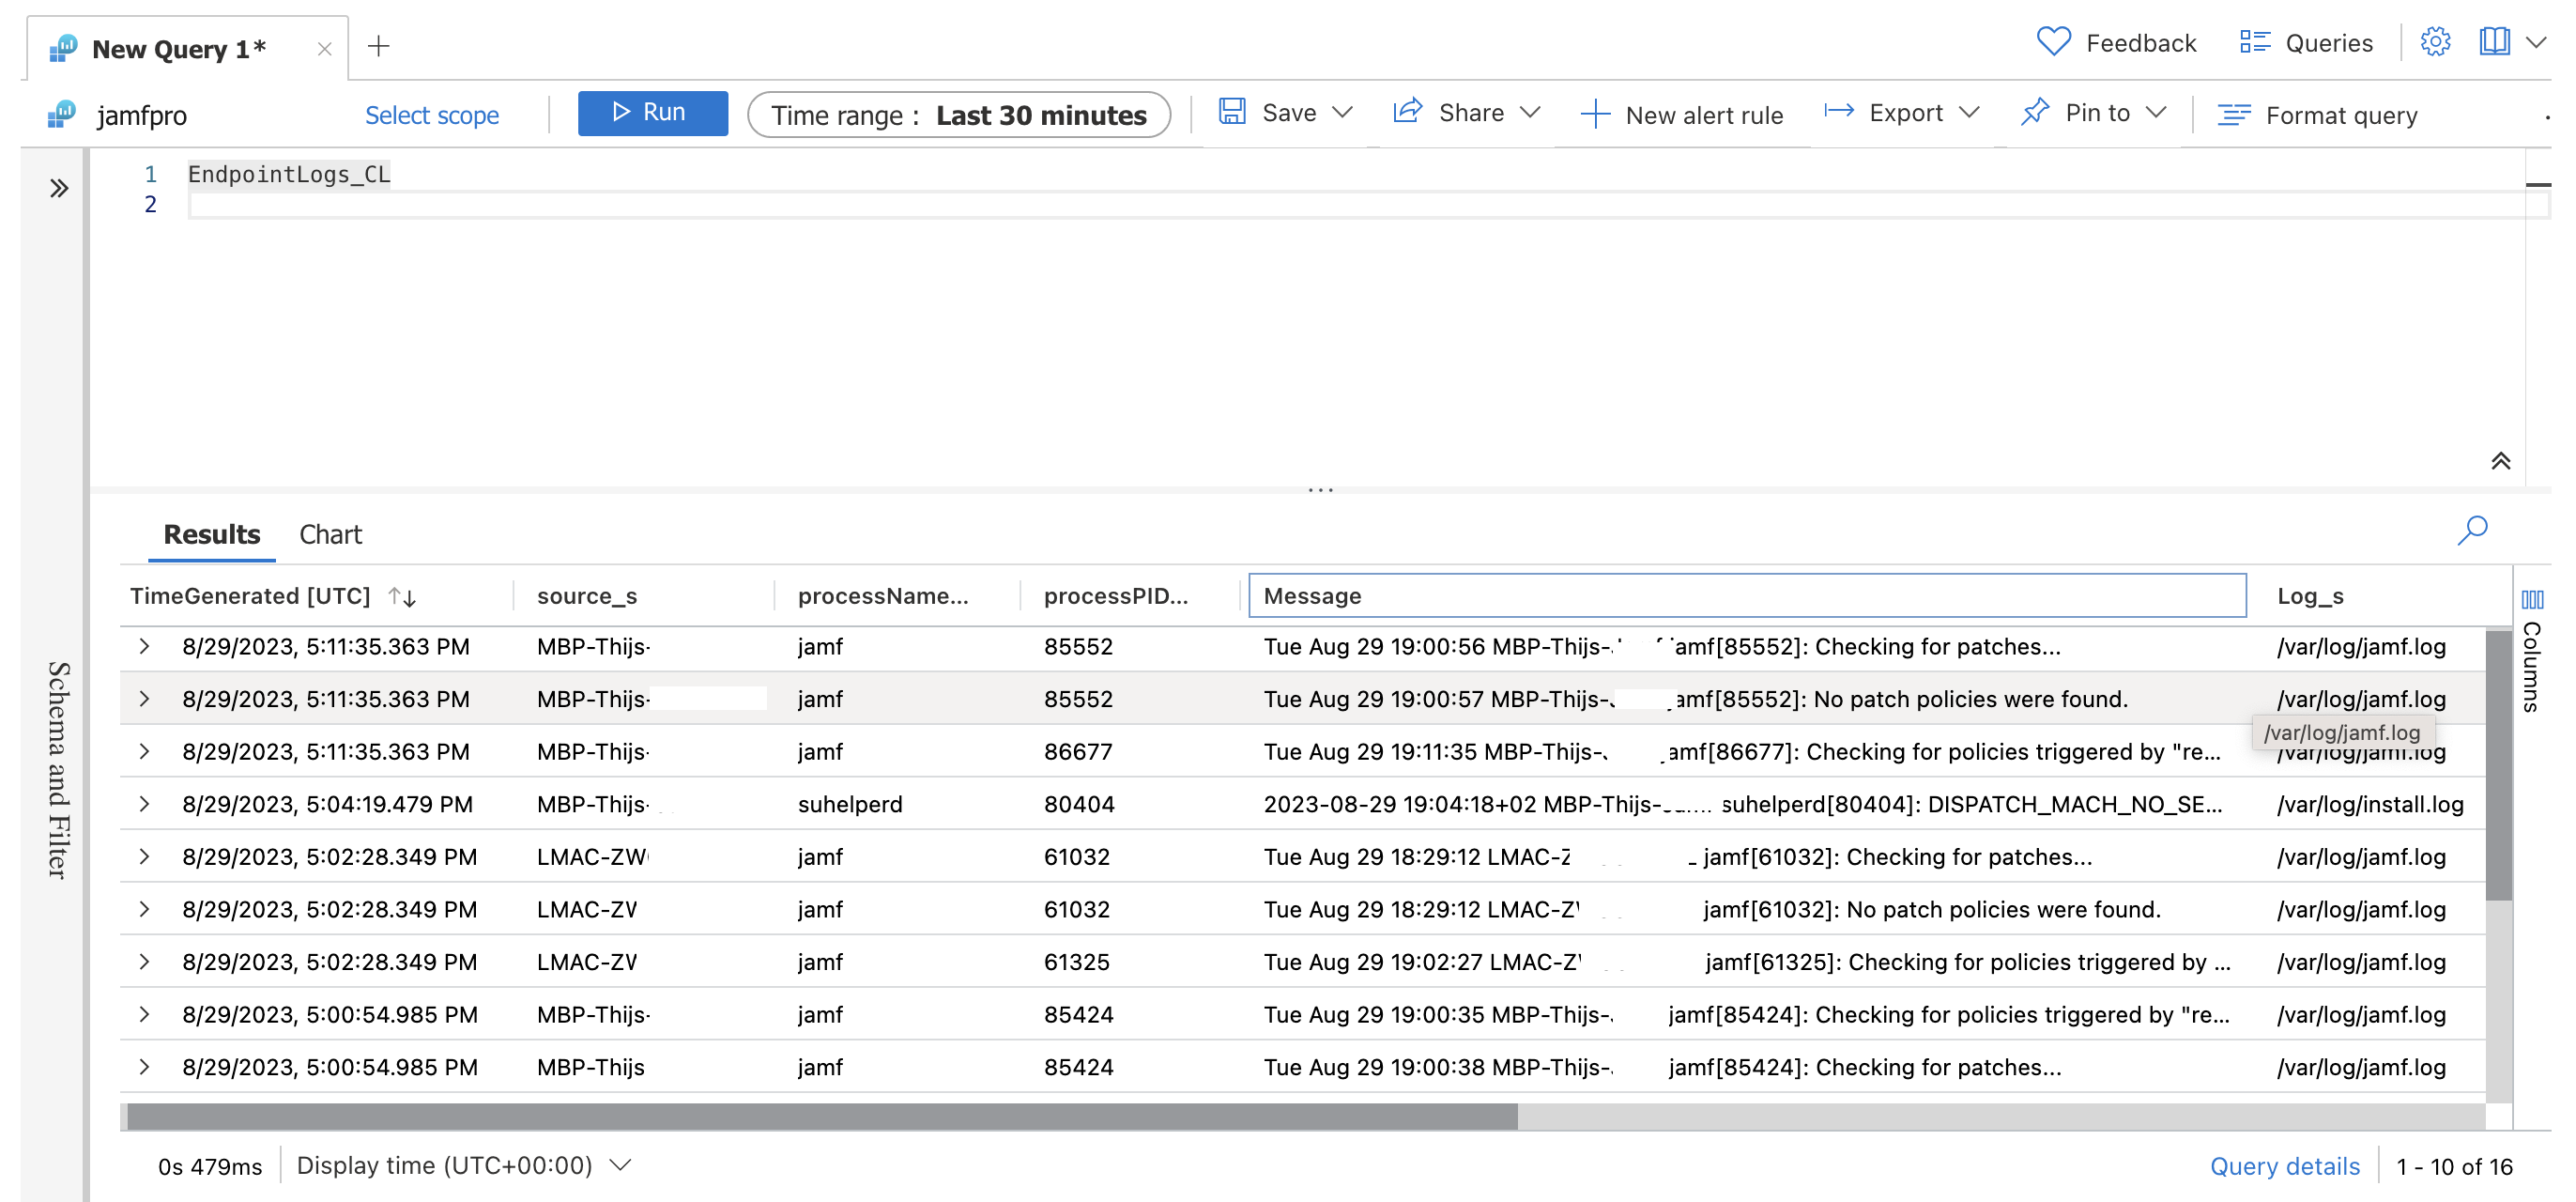Click the New alert rule plus
The width and height of the screenshot is (2576, 1202).
[1595, 114]
